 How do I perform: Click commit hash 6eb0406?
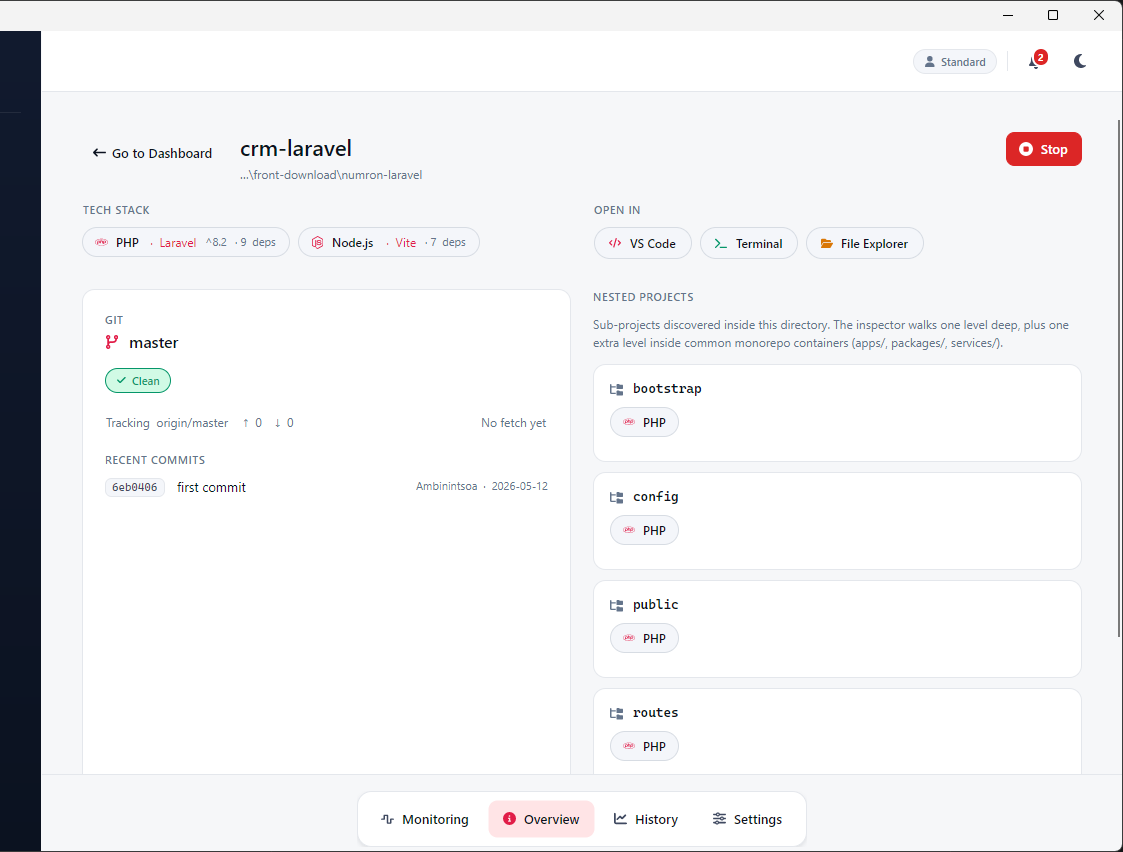[135, 488]
